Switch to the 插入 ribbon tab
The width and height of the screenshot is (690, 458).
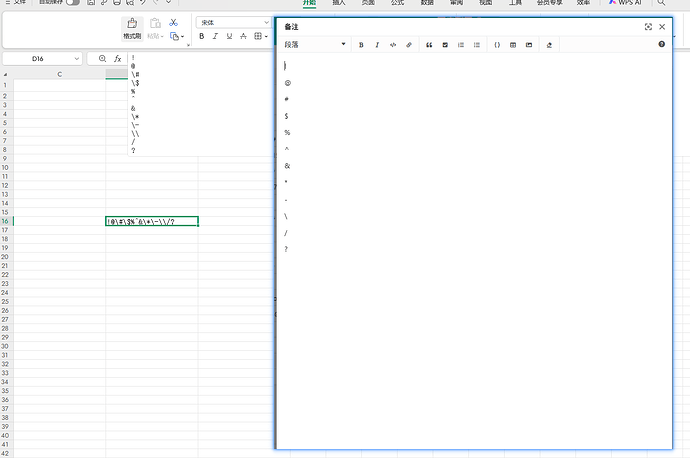[x=338, y=3]
